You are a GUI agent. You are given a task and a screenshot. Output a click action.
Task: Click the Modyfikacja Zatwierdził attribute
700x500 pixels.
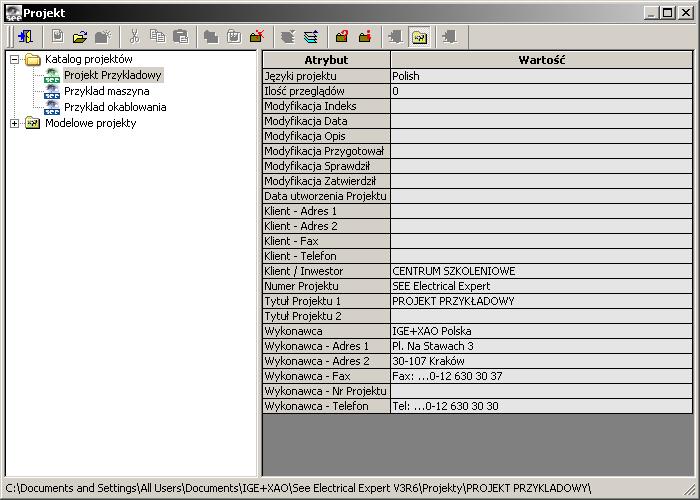(326, 181)
